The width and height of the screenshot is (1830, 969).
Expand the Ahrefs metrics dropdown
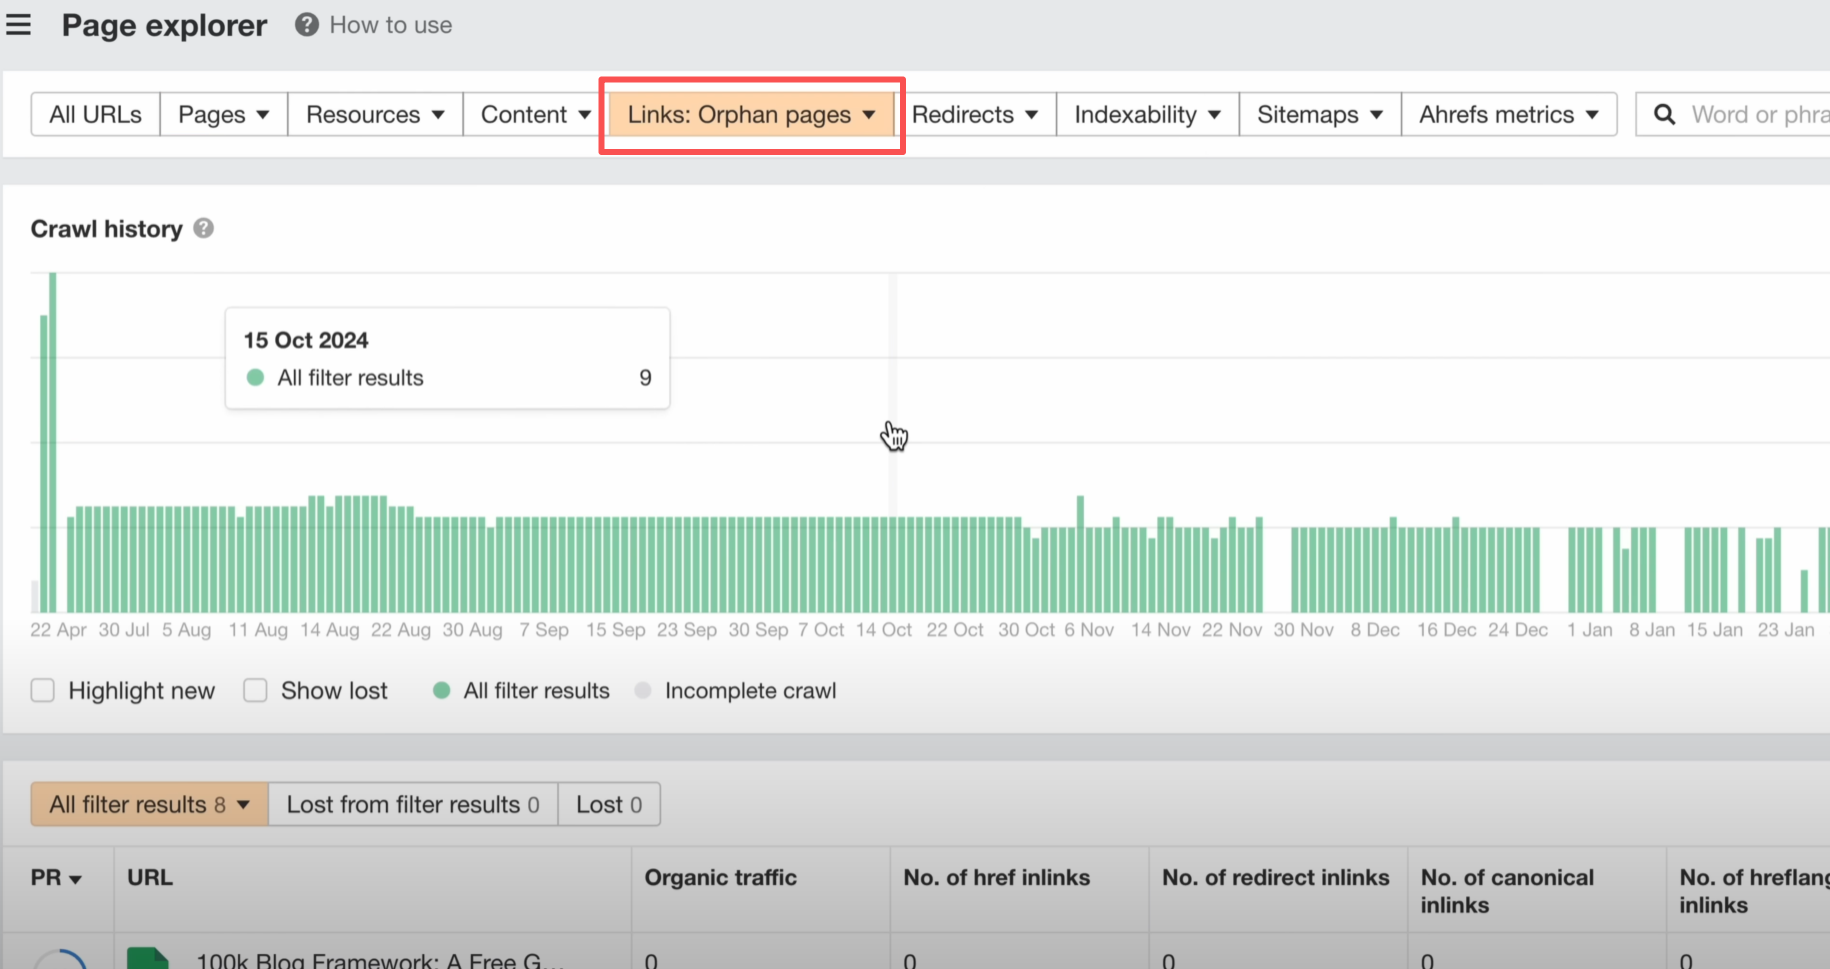1508,115
